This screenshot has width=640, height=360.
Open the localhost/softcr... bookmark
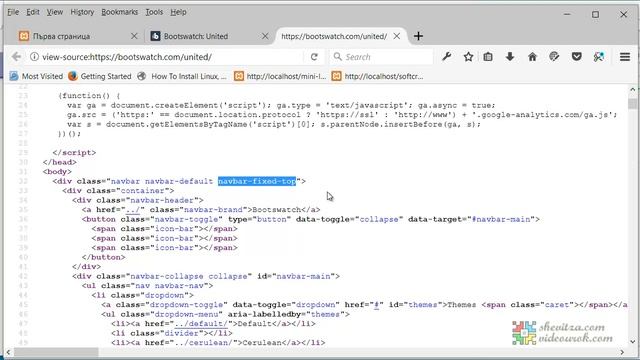coord(378,76)
